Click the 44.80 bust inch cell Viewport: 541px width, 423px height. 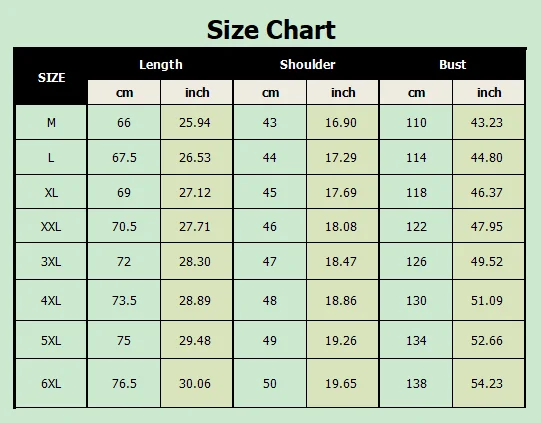pos(489,157)
